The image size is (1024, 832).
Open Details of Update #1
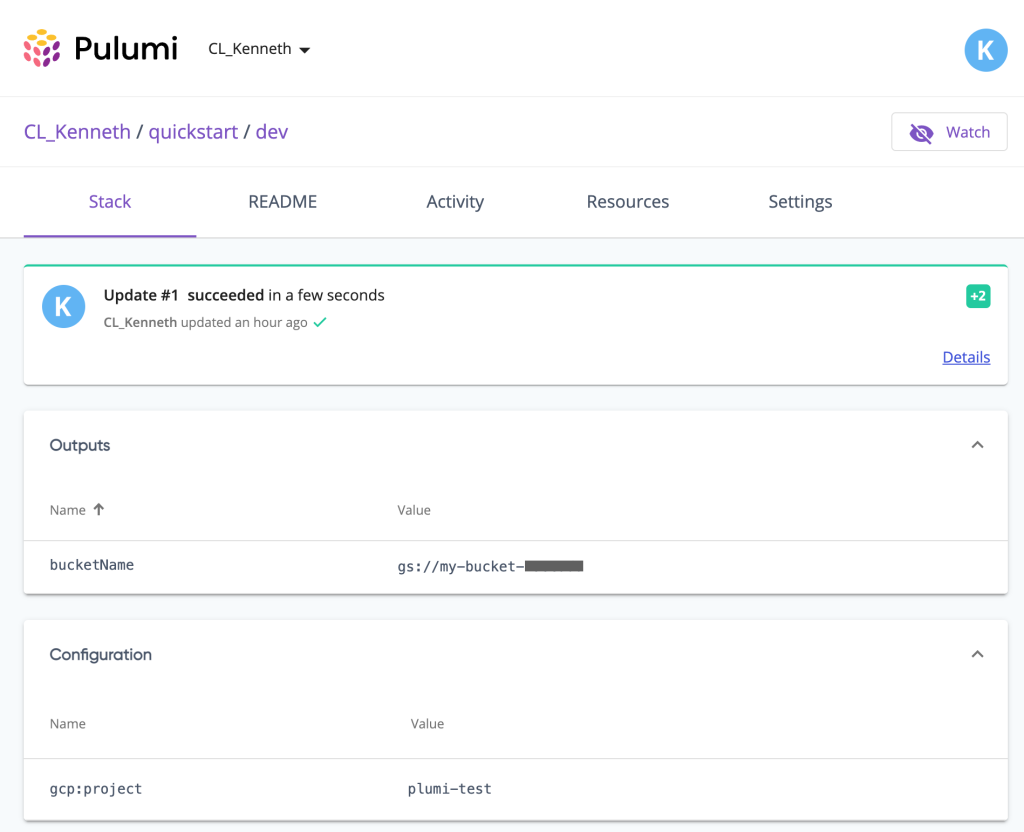(965, 357)
